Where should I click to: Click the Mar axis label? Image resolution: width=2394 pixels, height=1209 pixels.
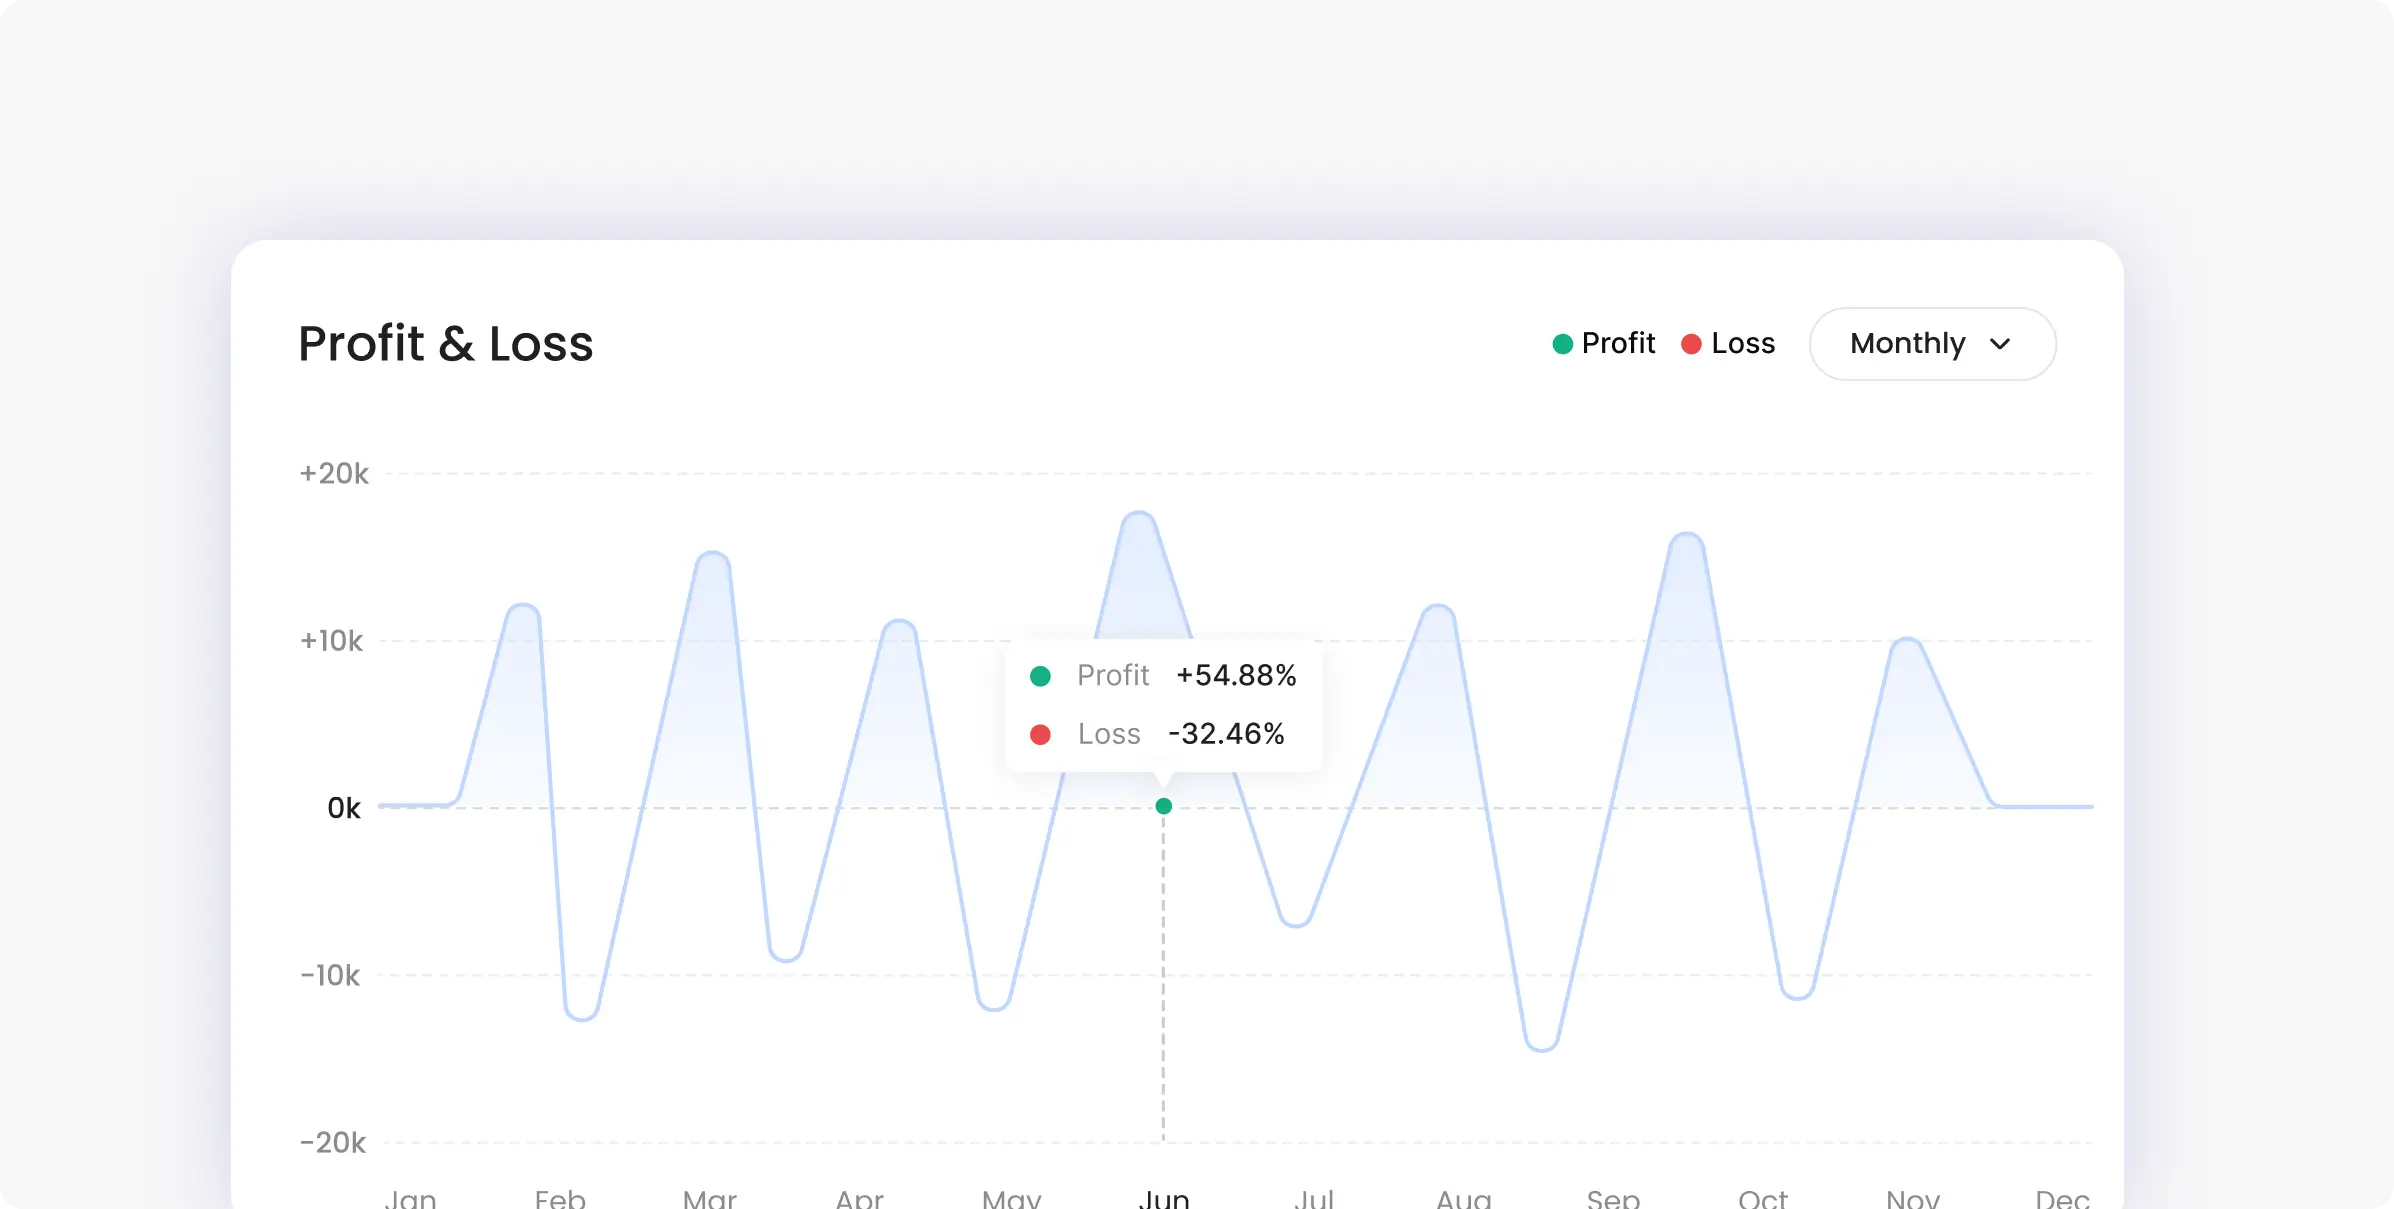[x=709, y=1198]
